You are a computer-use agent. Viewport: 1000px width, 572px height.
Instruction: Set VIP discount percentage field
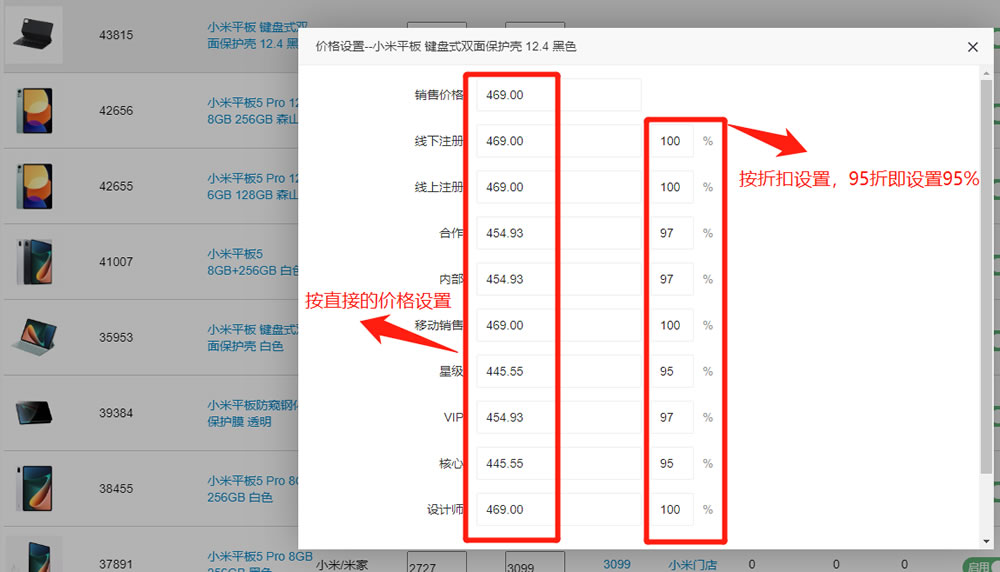[672, 418]
